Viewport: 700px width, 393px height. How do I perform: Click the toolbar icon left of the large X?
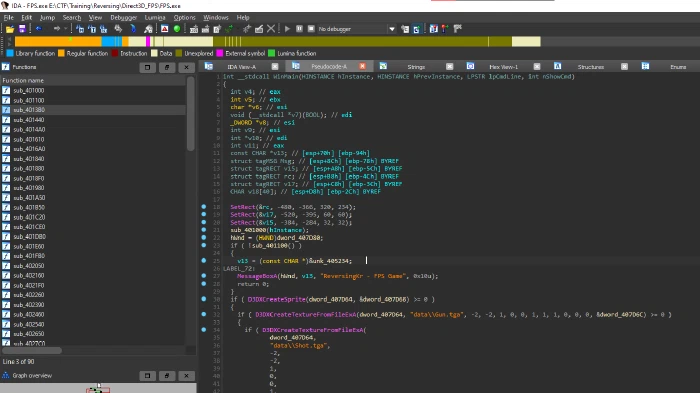point(259,29)
